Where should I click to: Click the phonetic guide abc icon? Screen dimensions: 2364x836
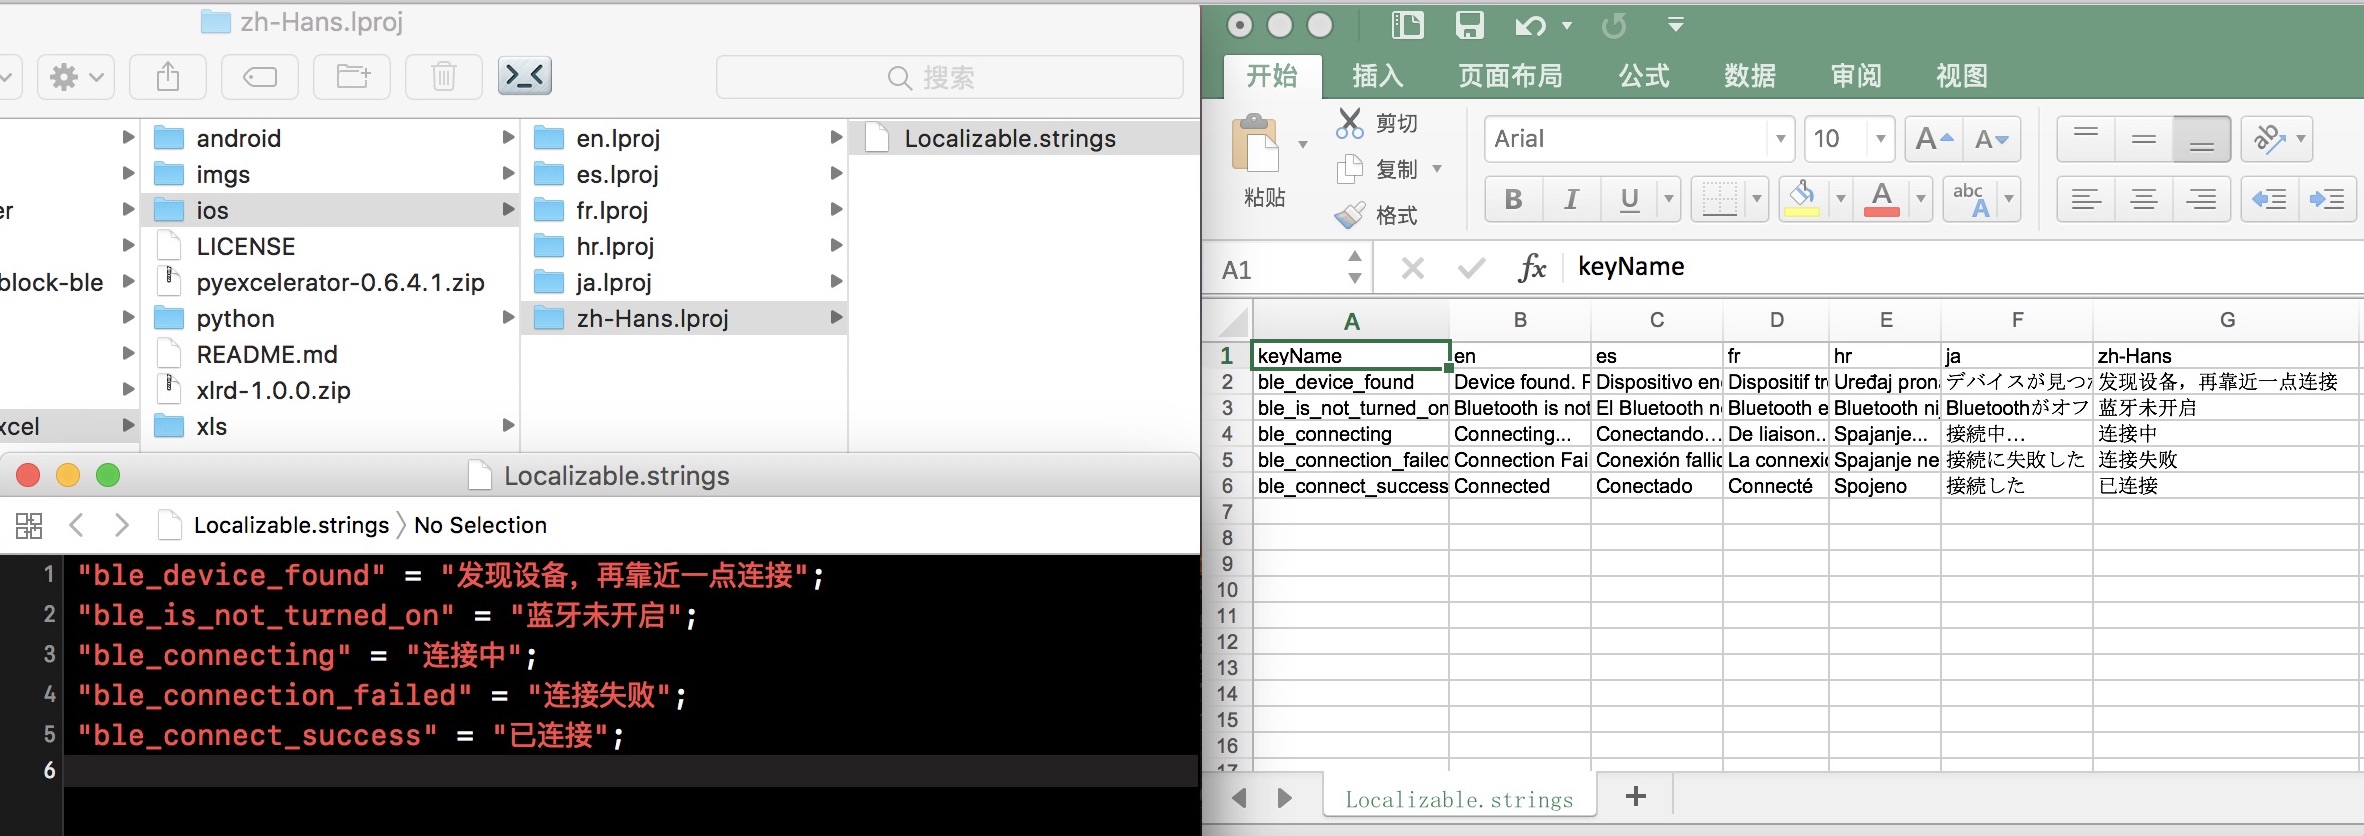pos(1972,199)
